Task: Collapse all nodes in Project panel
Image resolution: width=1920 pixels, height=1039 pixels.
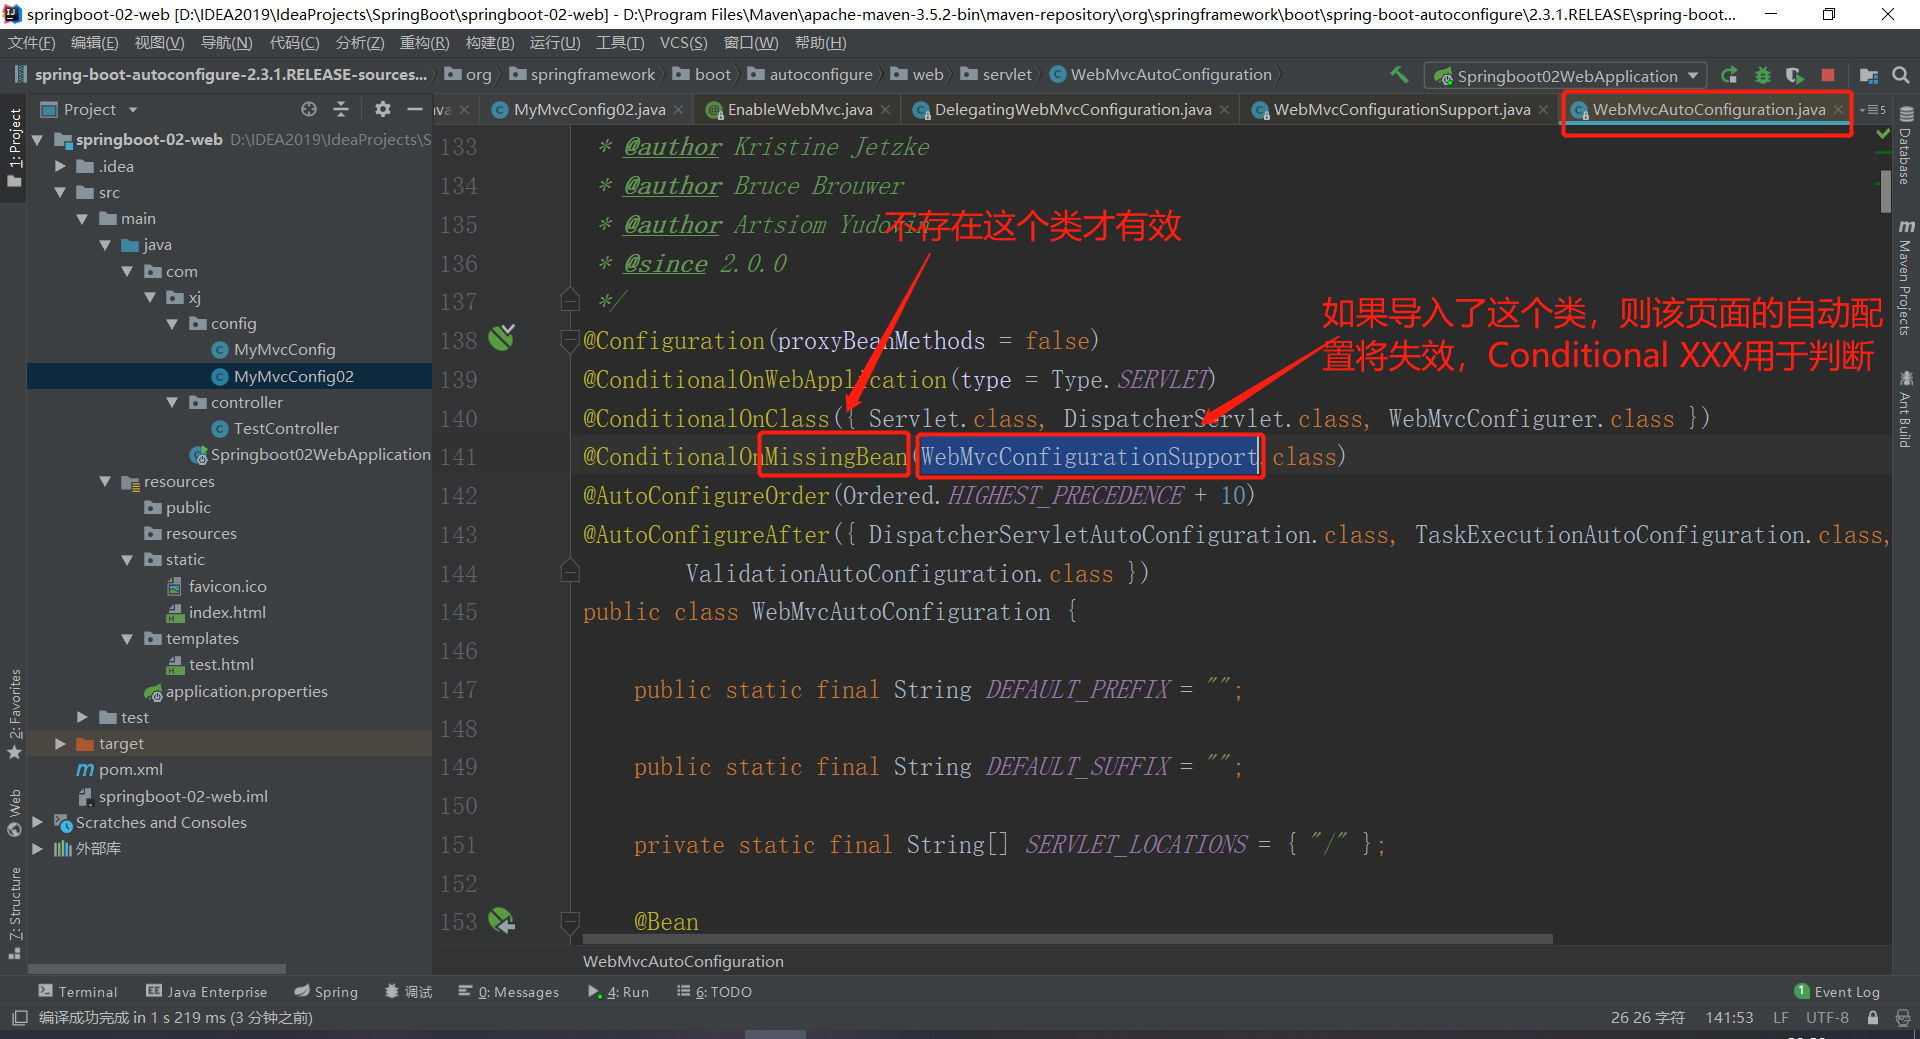Action: click(341, 109)
